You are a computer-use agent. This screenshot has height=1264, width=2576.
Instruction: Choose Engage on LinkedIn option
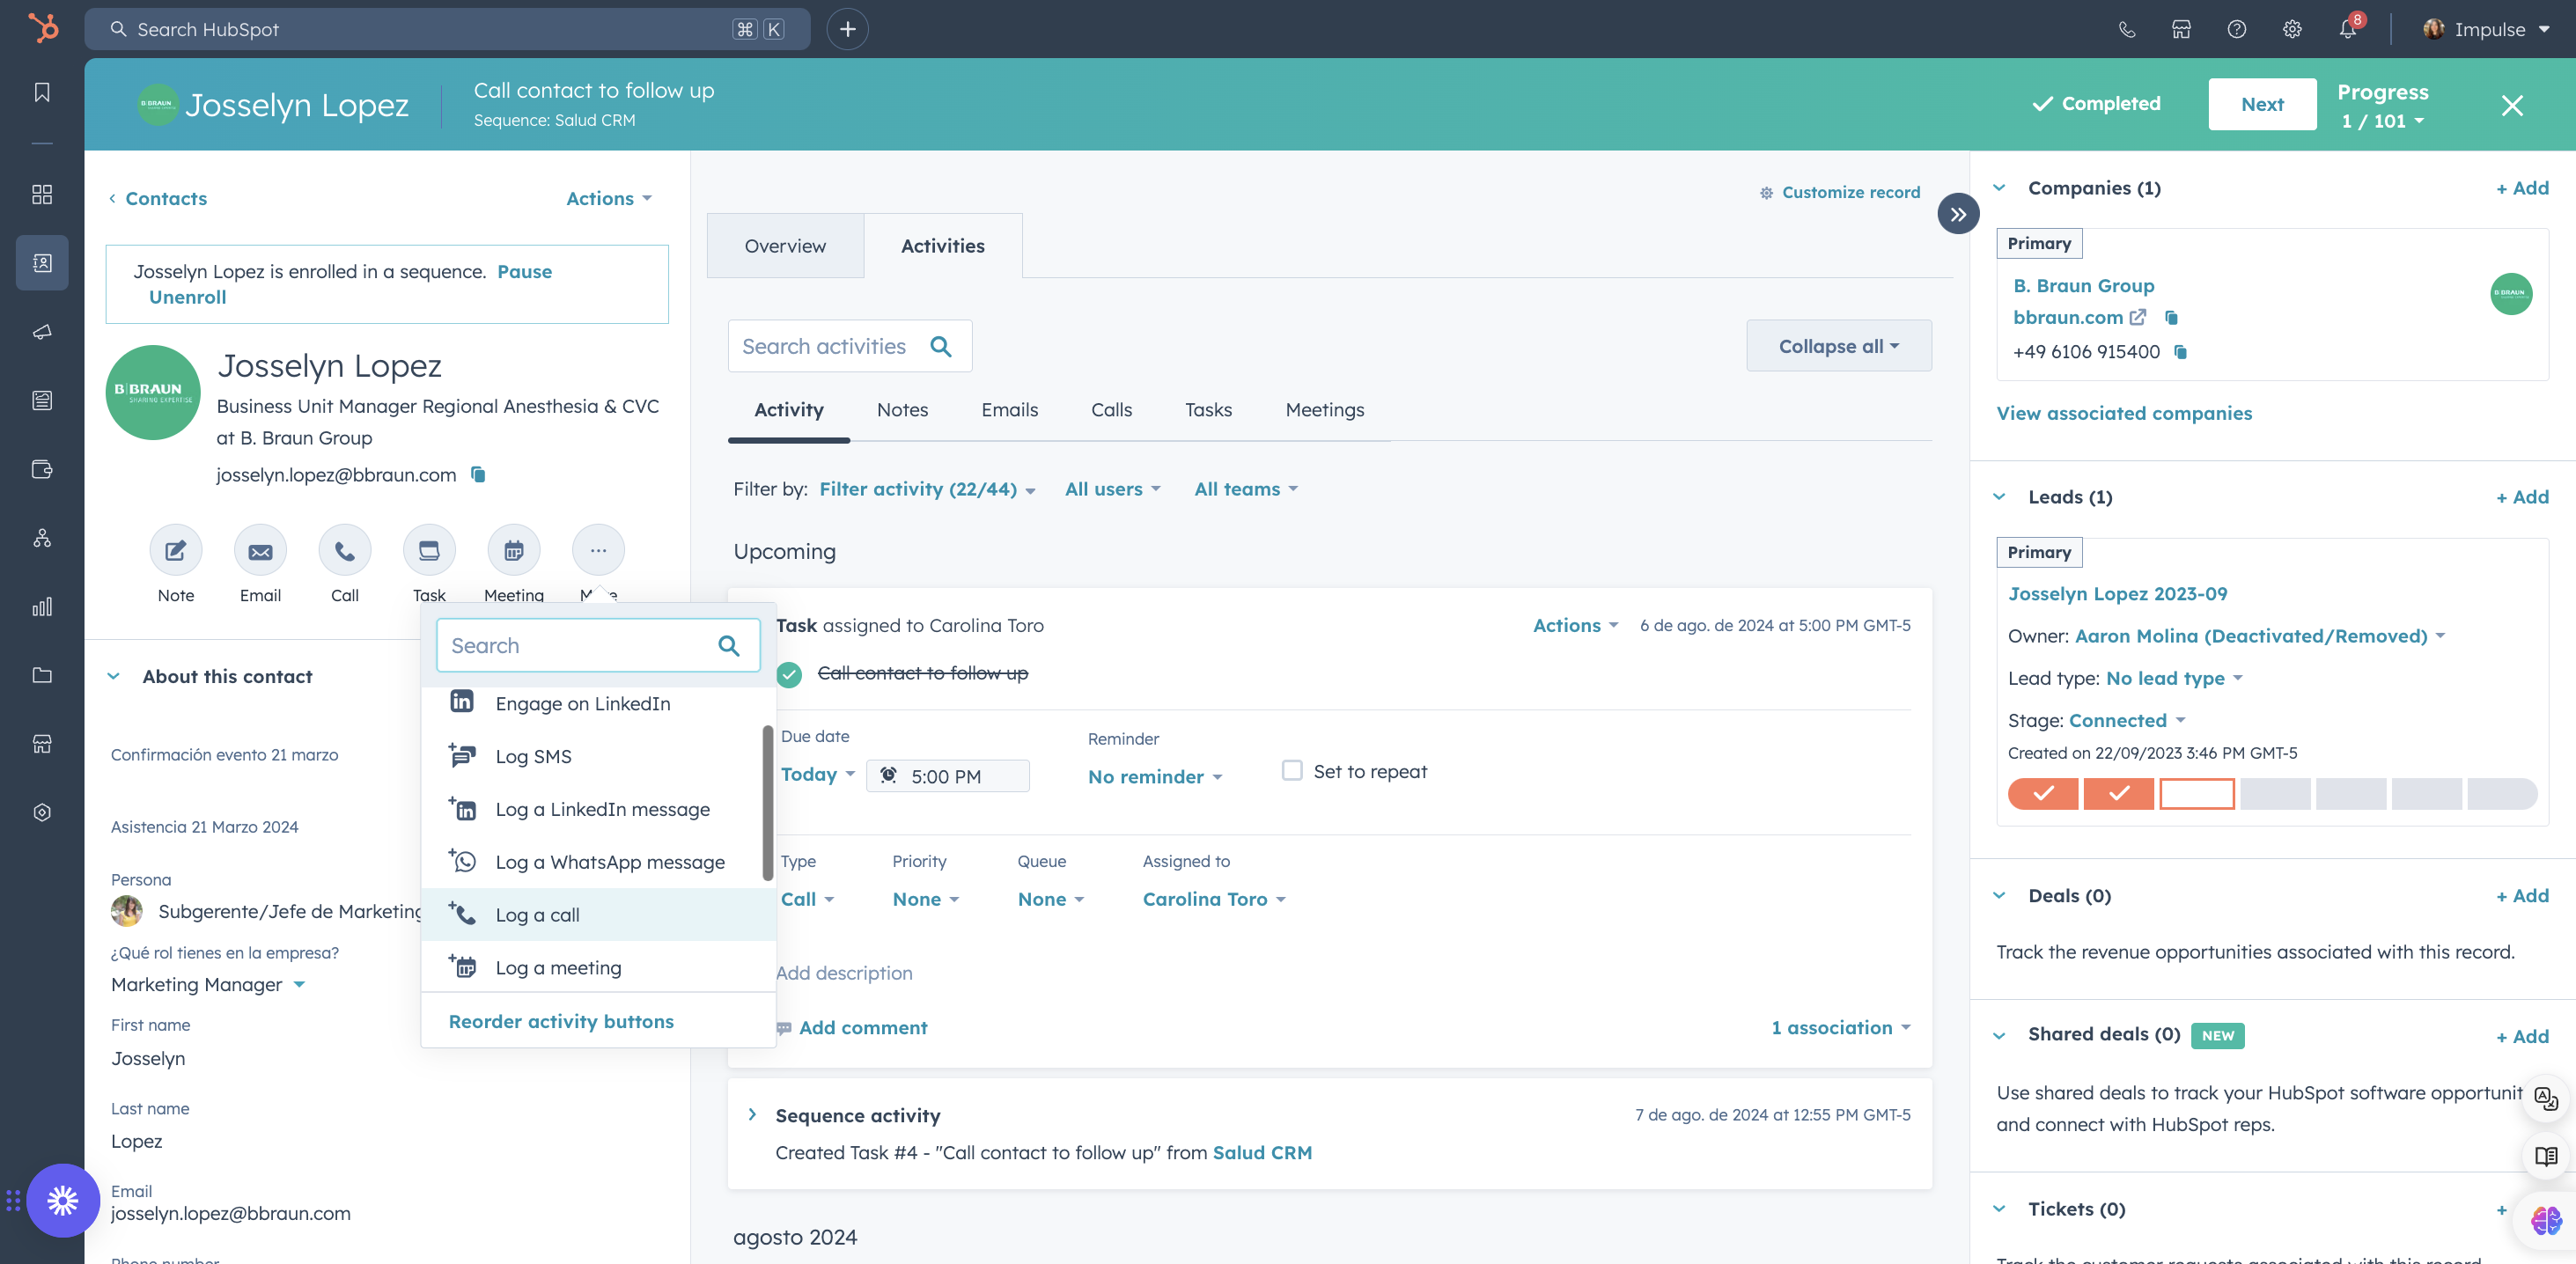click(x=598, y=704)
